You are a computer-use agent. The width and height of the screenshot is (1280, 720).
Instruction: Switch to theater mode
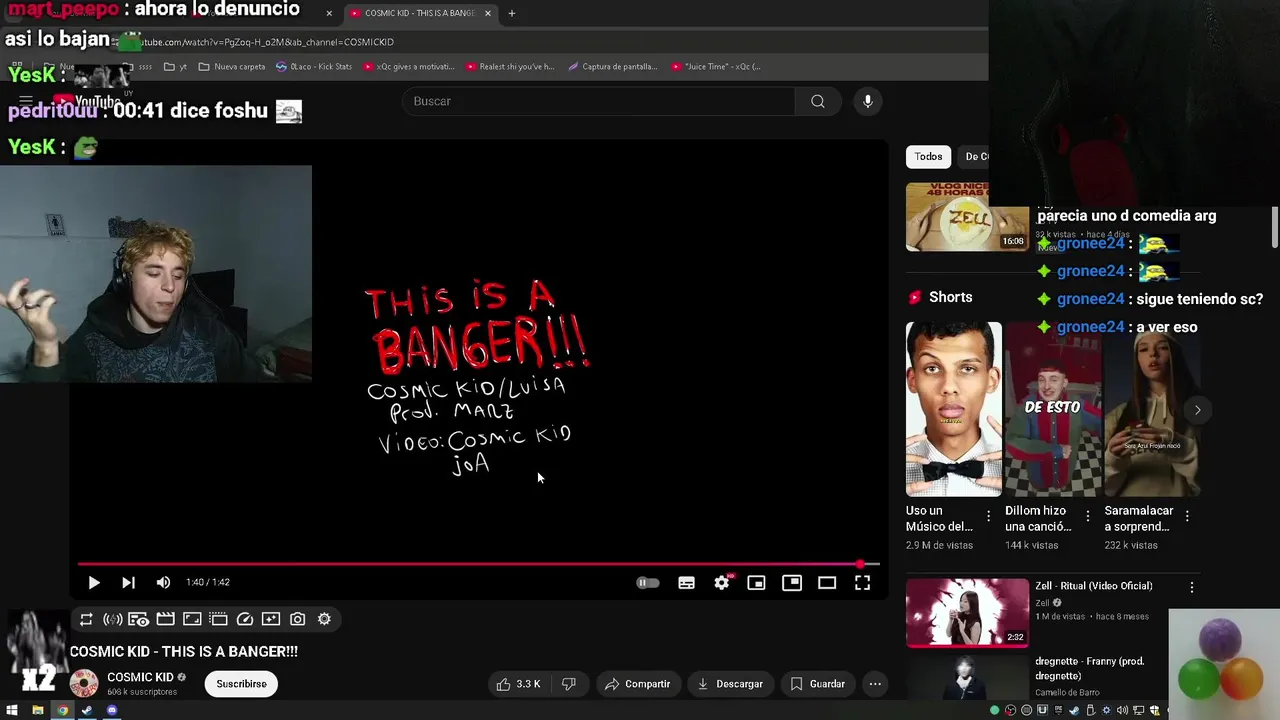(x=827, y=583)
